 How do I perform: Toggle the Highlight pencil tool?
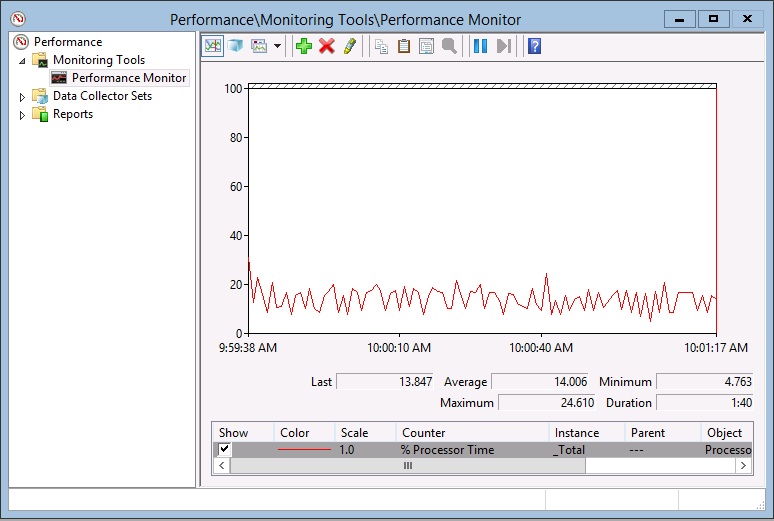click(x=350, y=46)
